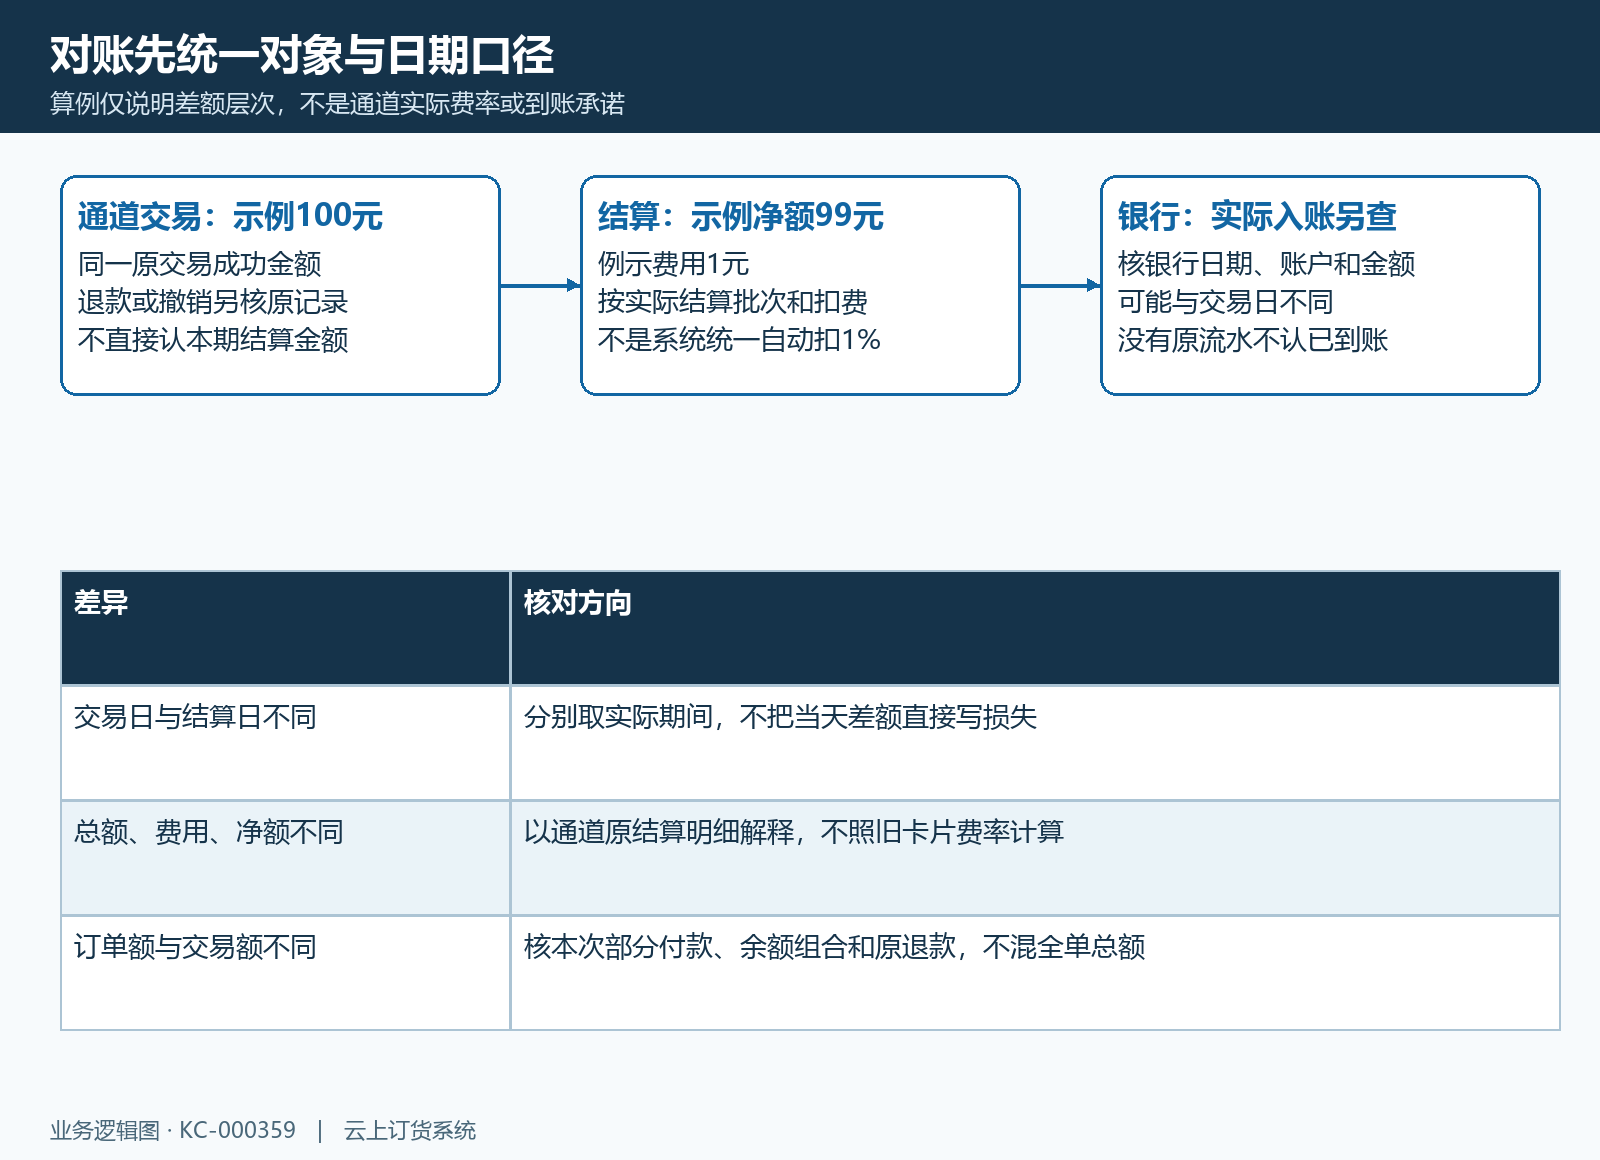
Task: Select the cell '分别取实际期间，不把当天差额直接写损失'
Action: pyautogui.click(x=1035, y=743)
